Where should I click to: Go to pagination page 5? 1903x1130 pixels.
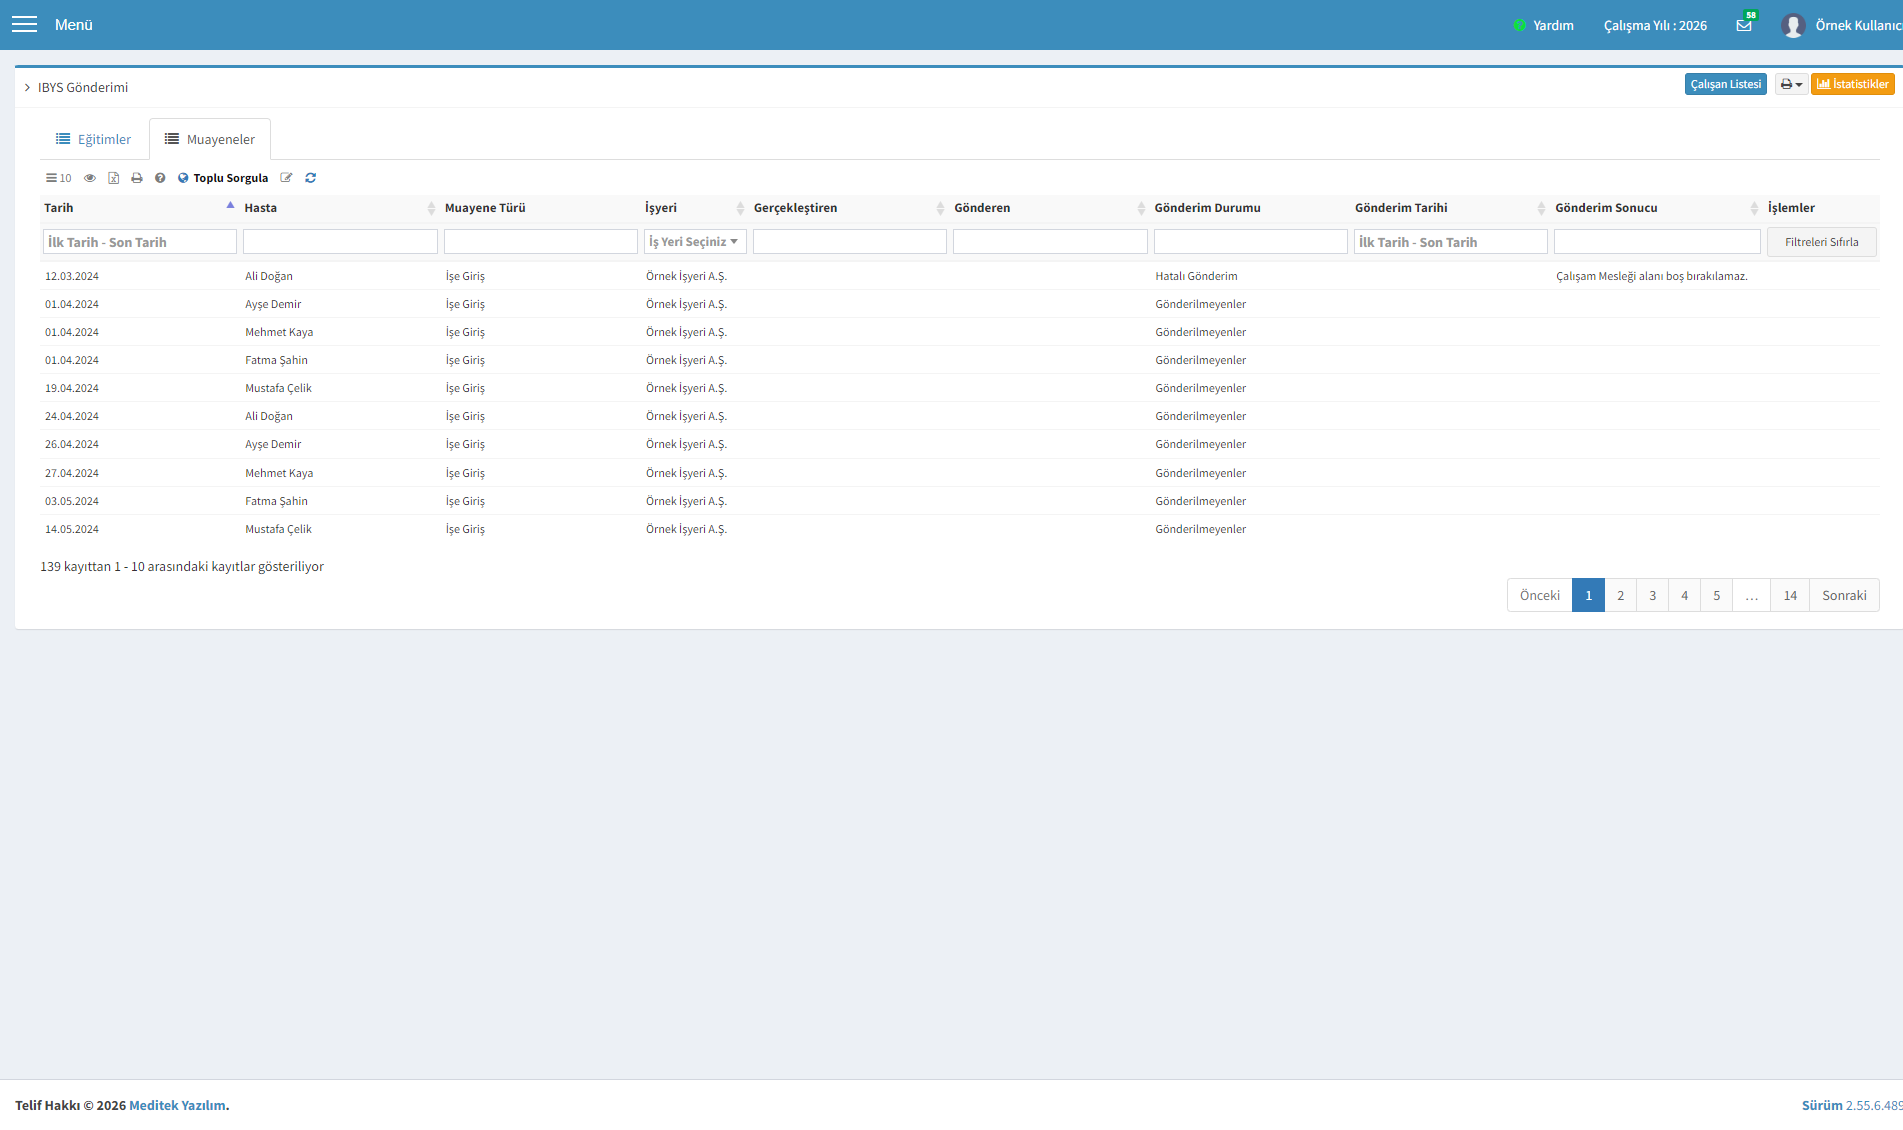coord(1716,595)
